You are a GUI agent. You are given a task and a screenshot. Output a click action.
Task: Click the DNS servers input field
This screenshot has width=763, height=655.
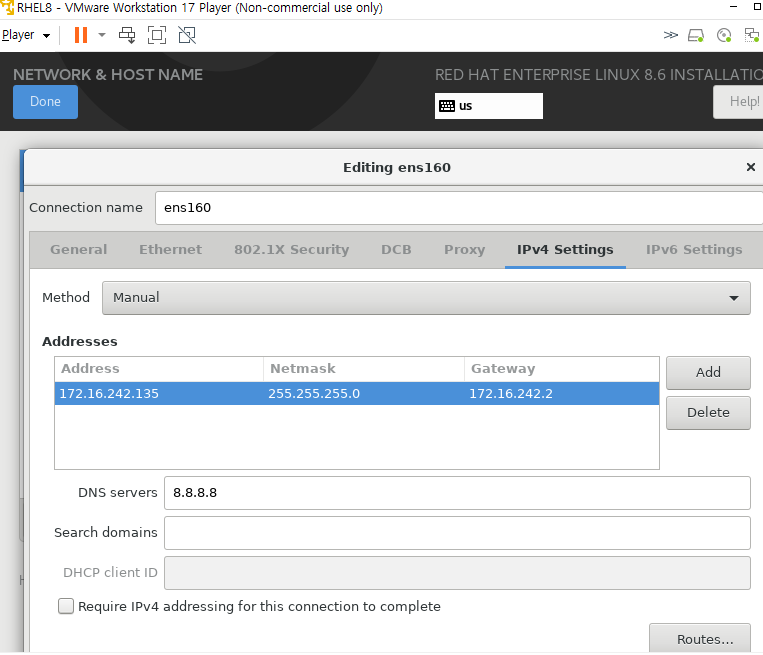pos(457,493)
